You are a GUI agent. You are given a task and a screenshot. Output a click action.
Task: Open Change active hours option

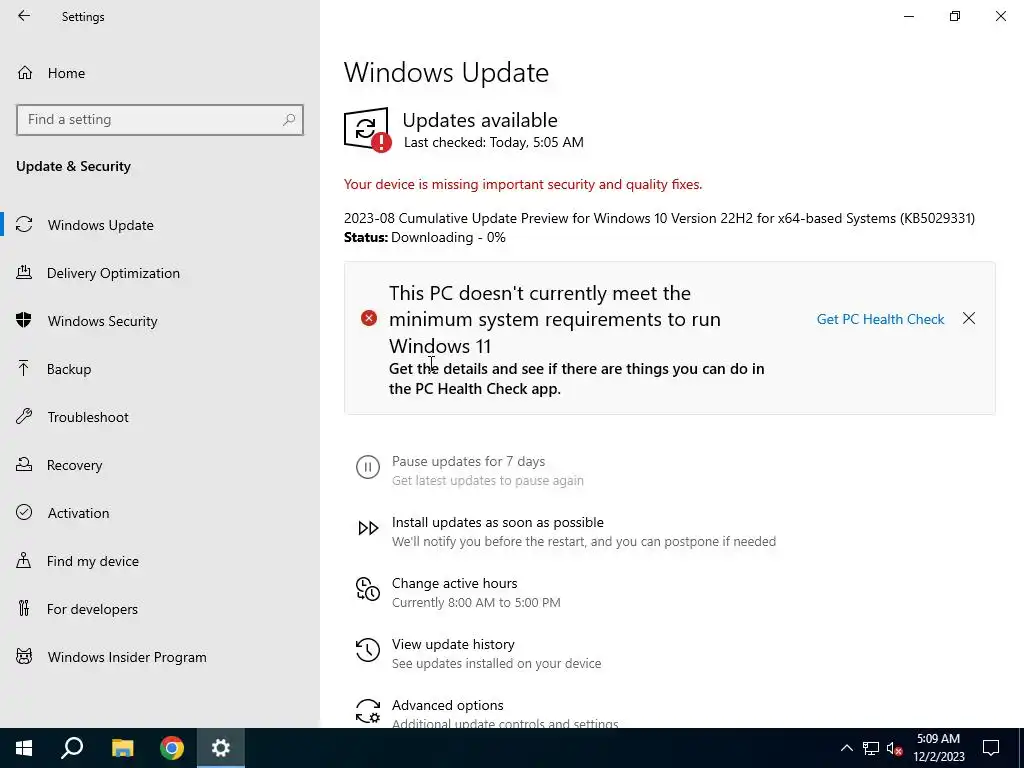455,583
